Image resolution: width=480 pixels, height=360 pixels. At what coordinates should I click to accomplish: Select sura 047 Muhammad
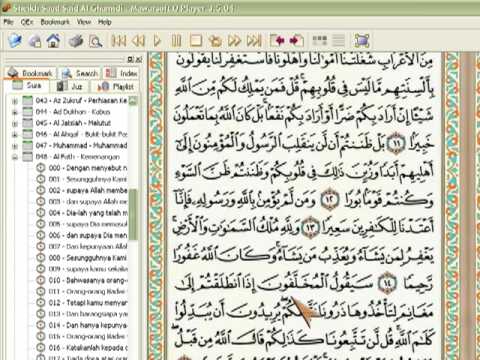(81, 145)
